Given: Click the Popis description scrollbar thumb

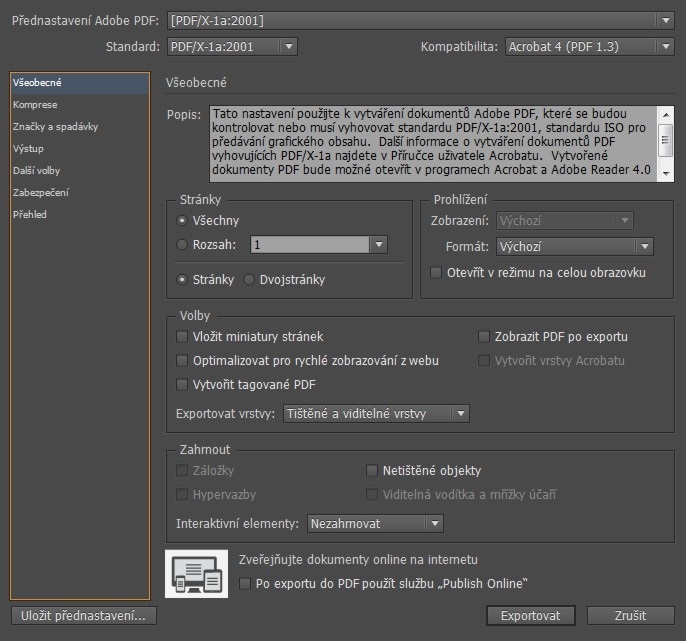Looking at the screenshot, I should point(665,140).
